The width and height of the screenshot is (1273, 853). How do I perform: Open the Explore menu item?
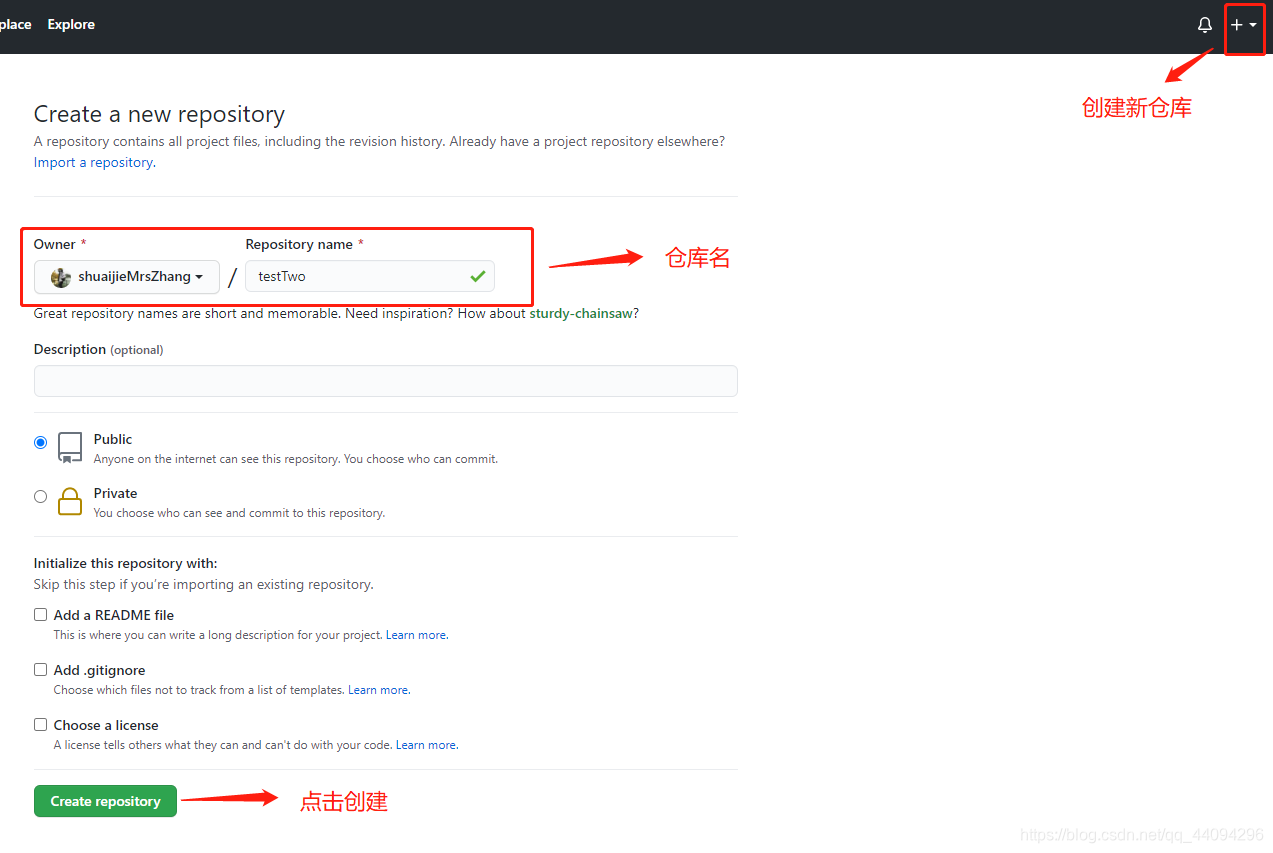(71, 24)
